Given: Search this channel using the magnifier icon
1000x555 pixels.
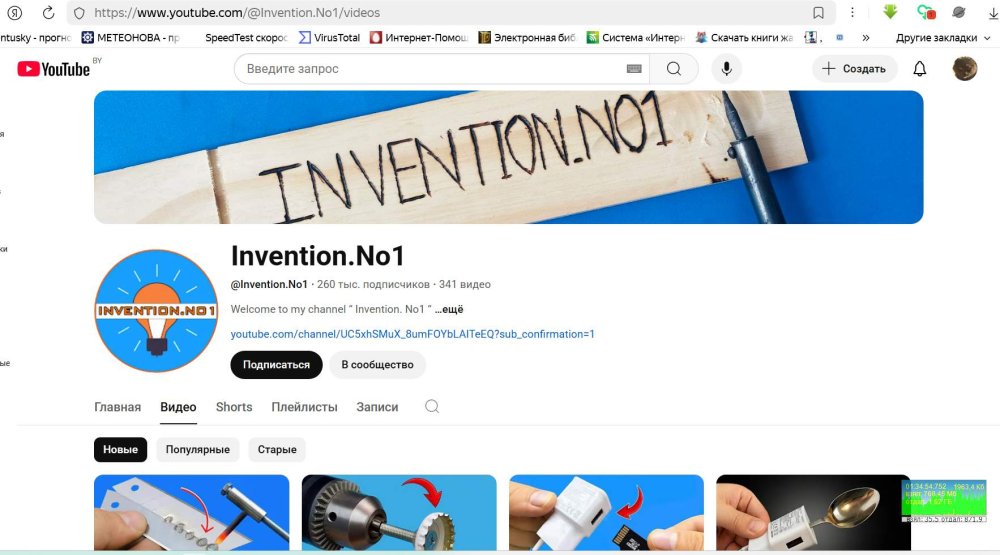Looking at the screenshot, I should point(432,407).
